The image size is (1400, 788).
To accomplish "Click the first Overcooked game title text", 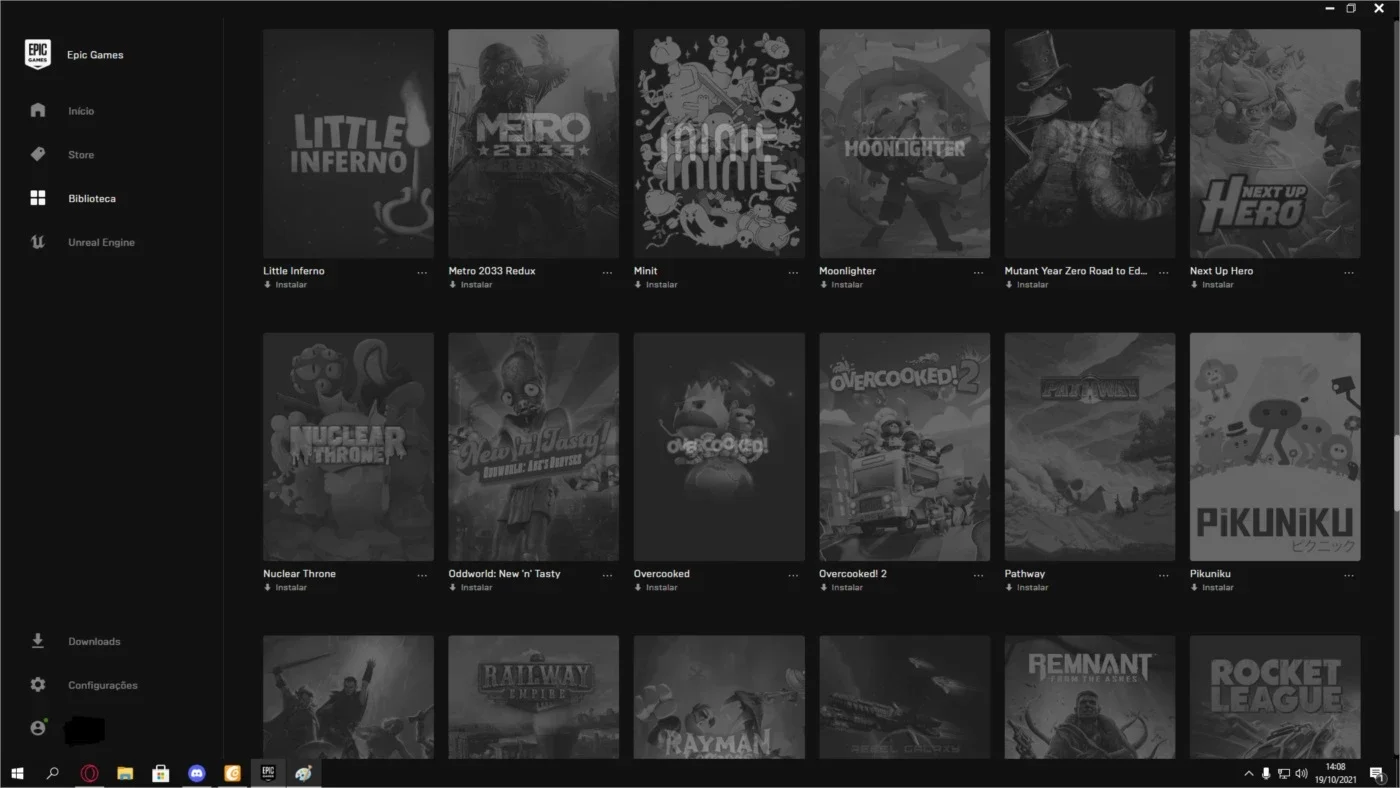I will pyautogui.click(x=662, y=574).
